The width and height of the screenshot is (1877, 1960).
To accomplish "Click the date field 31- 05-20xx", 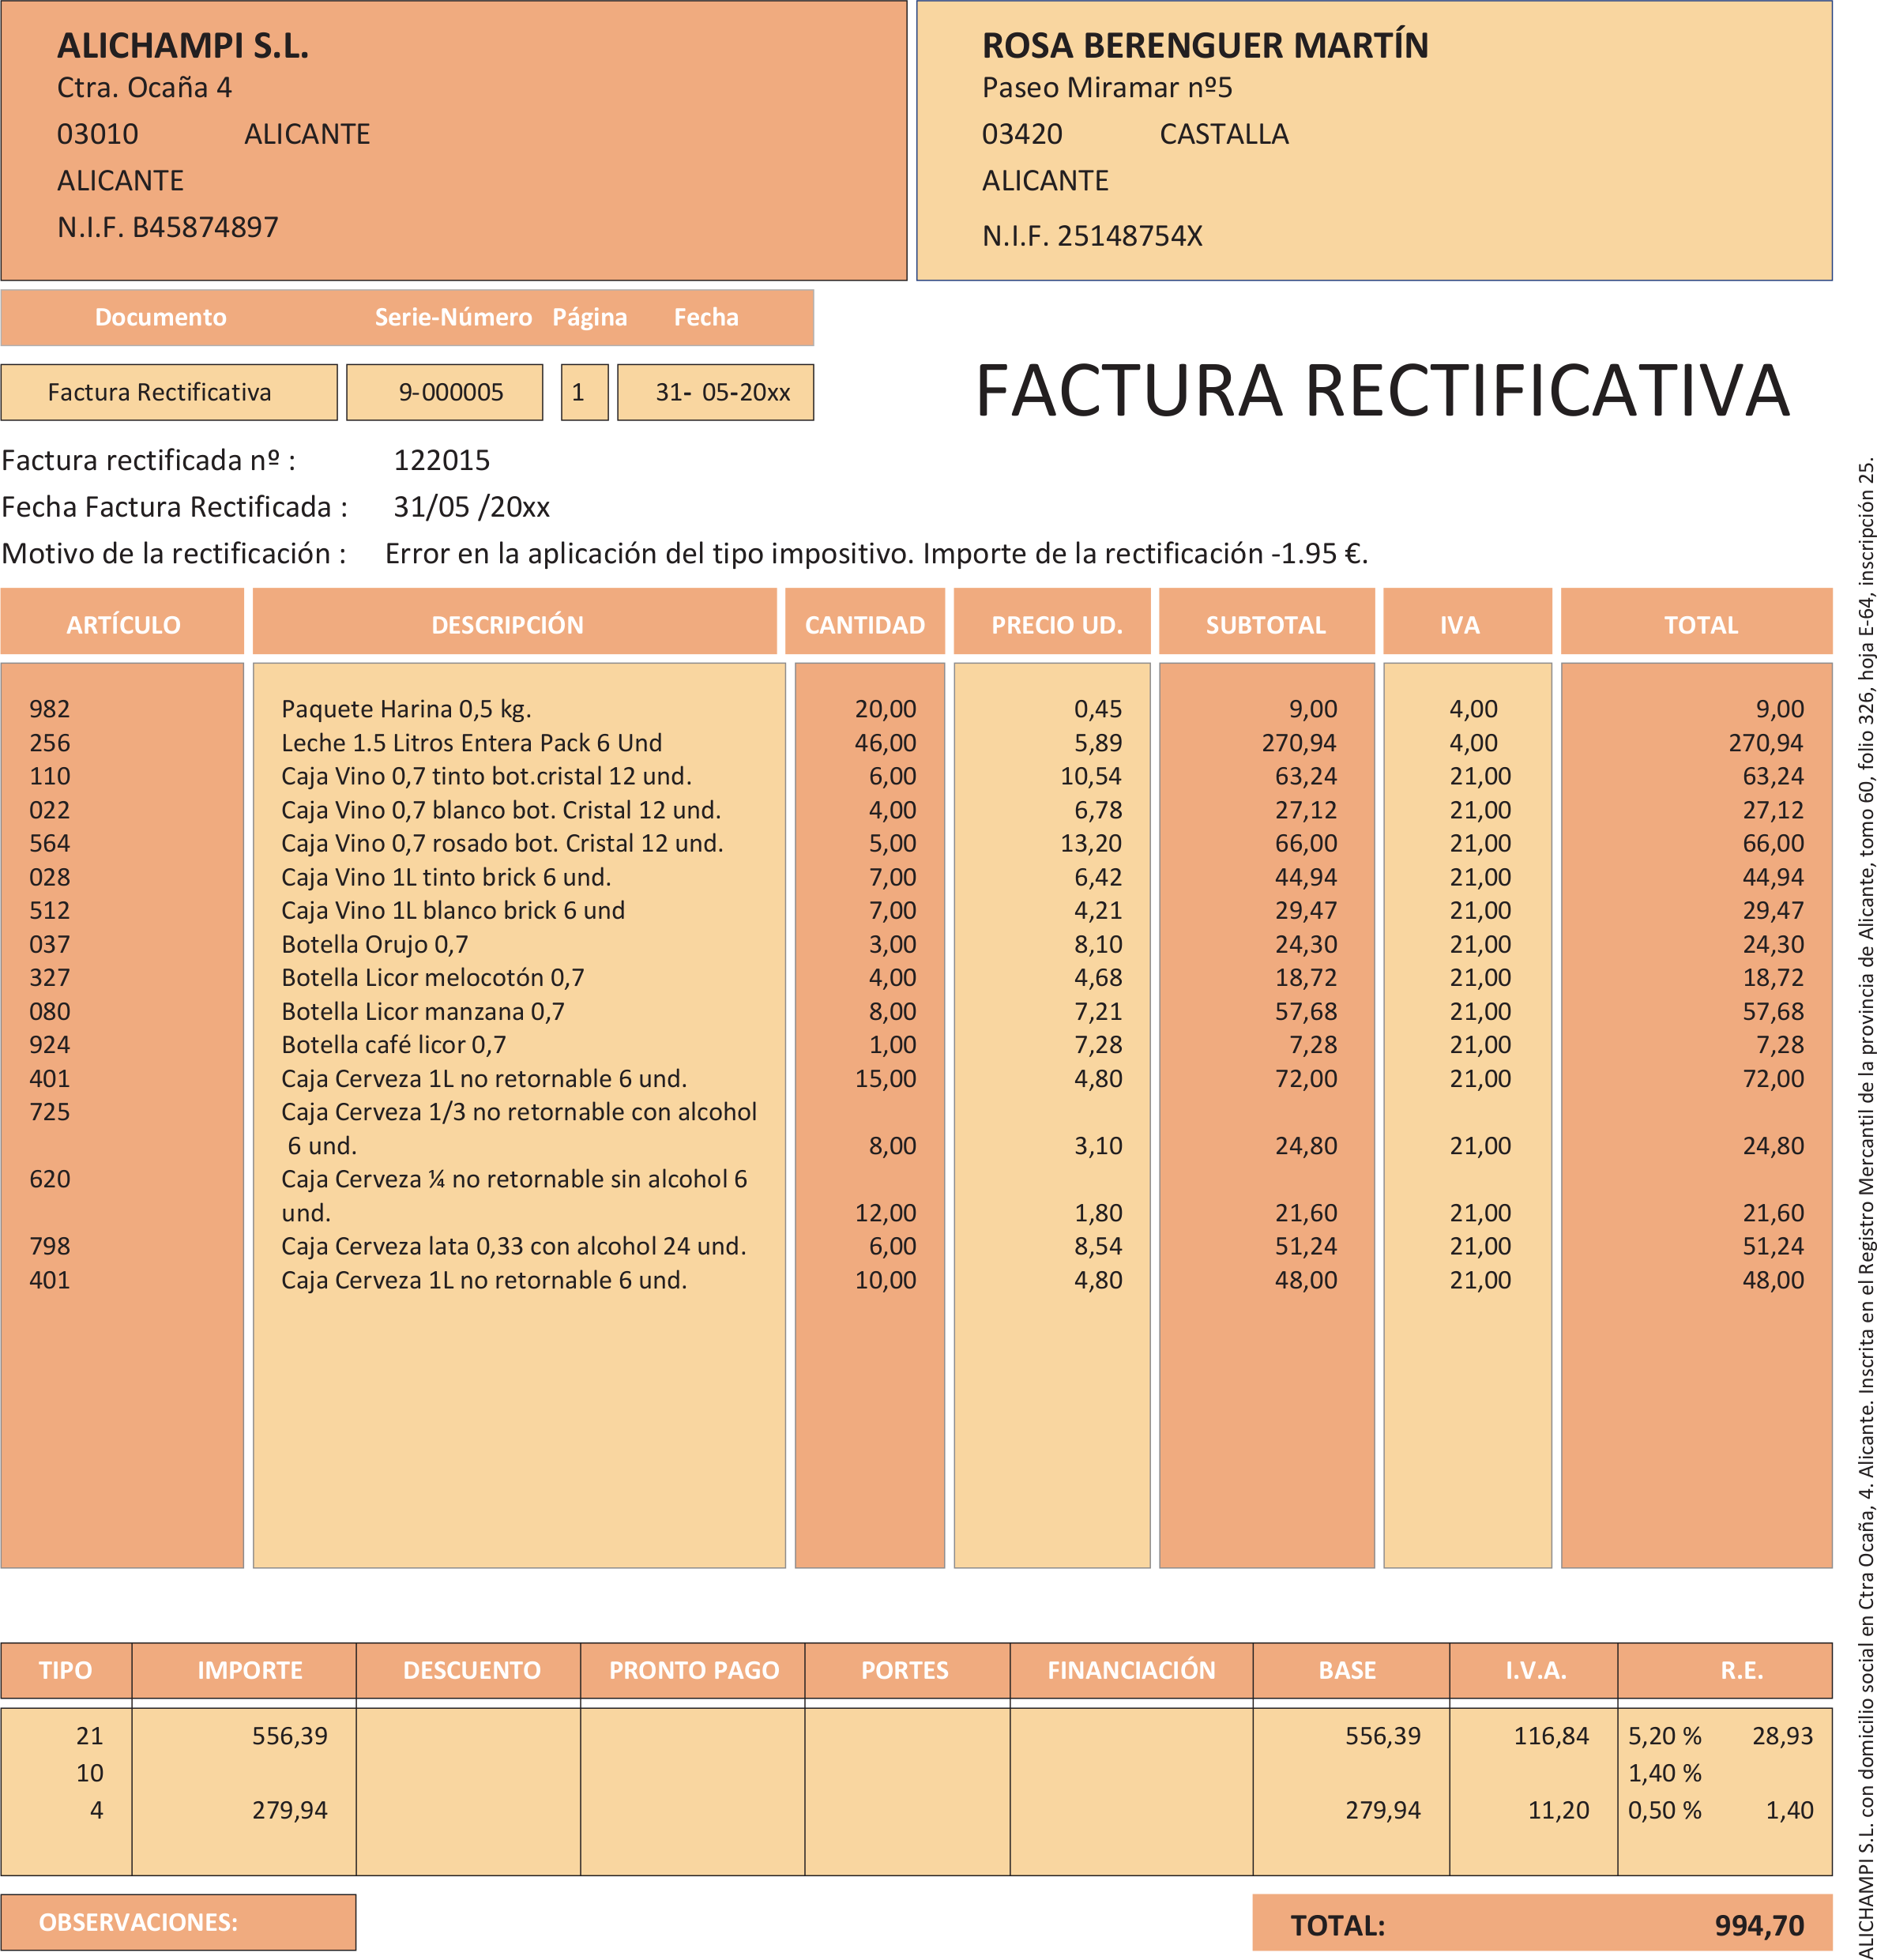I will [x=714, y=392].
